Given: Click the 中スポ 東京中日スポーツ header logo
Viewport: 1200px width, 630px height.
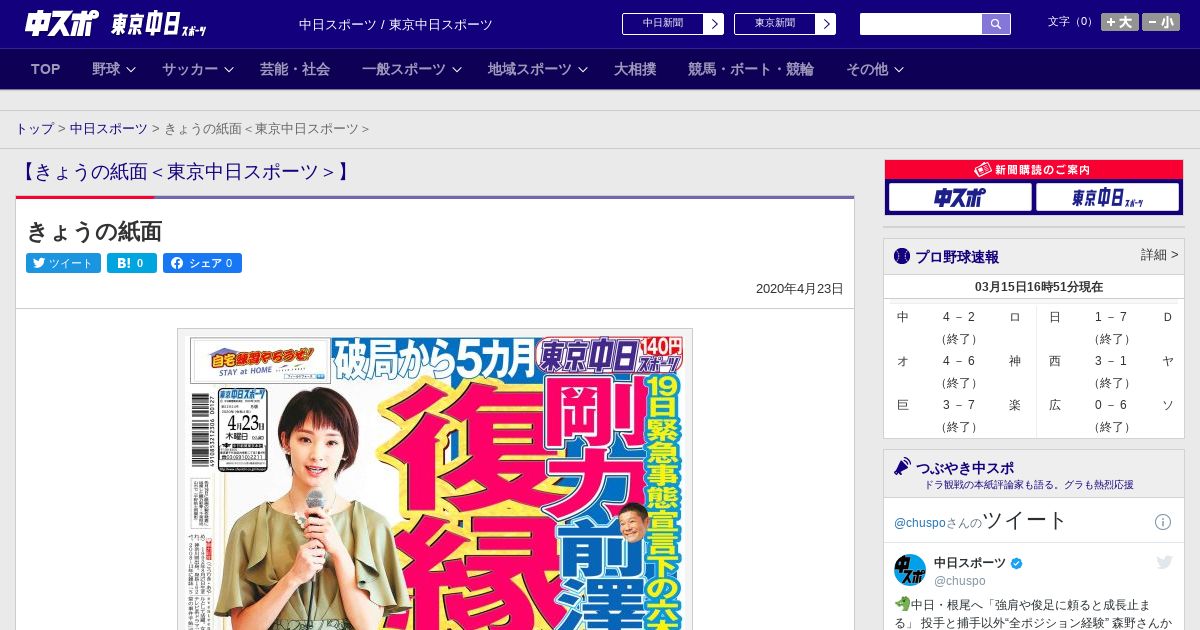Looking at the screenshot, I should [x=116, y=24].
